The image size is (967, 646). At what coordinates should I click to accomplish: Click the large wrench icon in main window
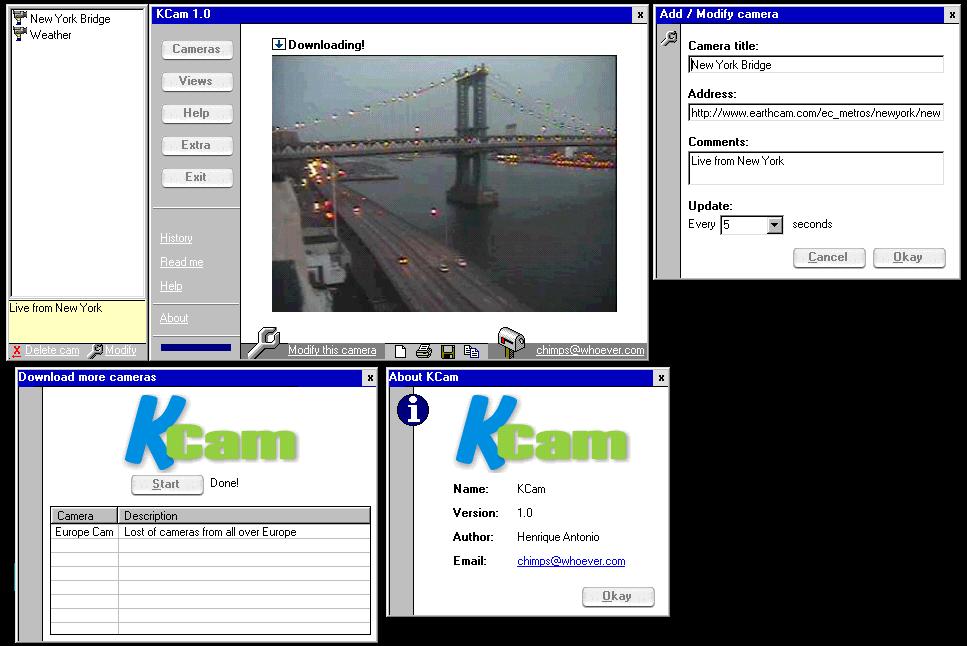coord(263,343)
